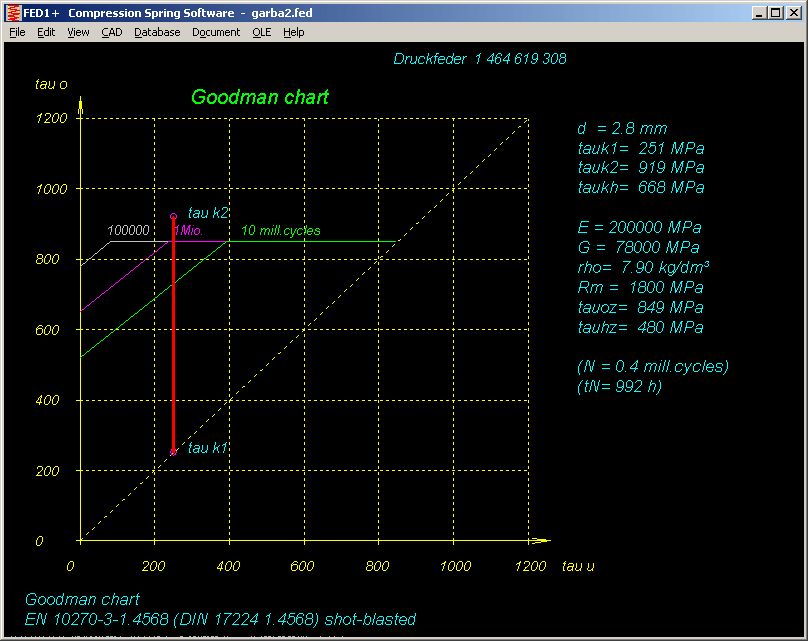Open the Edit menu

tap(46, 32)
